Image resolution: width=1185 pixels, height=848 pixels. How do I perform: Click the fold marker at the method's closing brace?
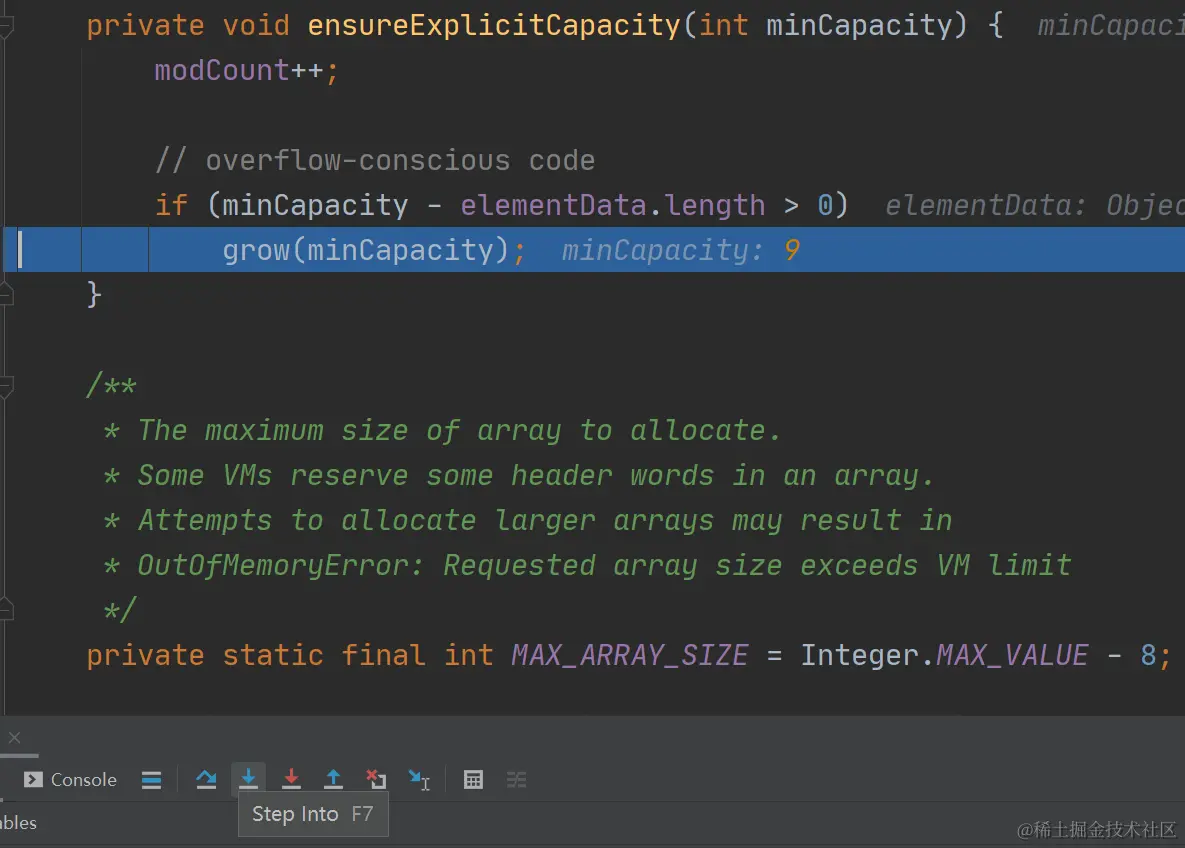point(6,293)
